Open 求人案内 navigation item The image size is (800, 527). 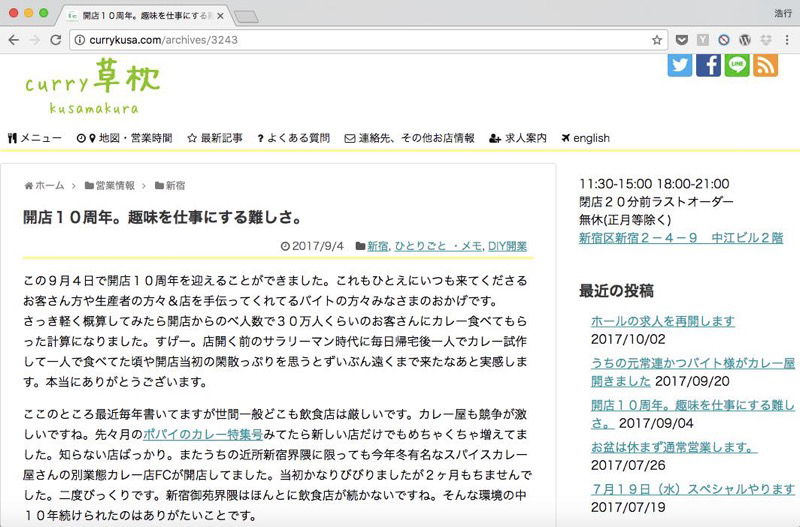(x=517, y=138)
